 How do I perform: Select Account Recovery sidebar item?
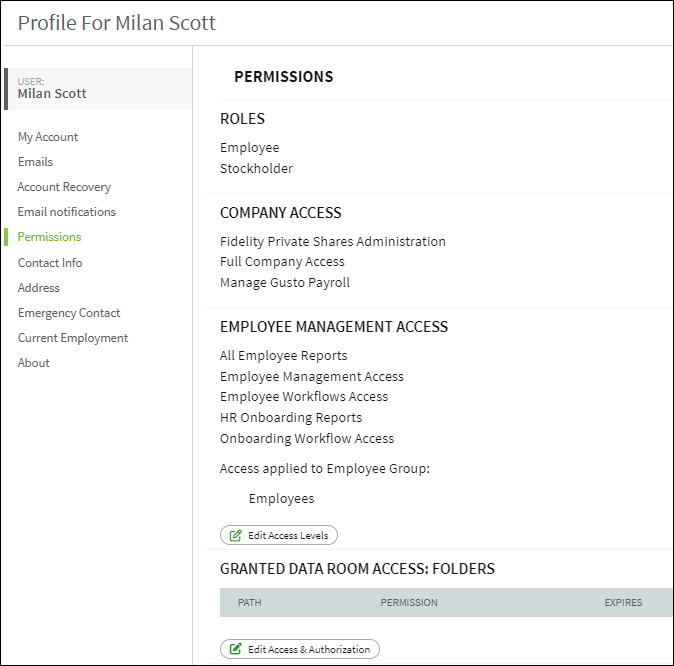coord(64,187)
